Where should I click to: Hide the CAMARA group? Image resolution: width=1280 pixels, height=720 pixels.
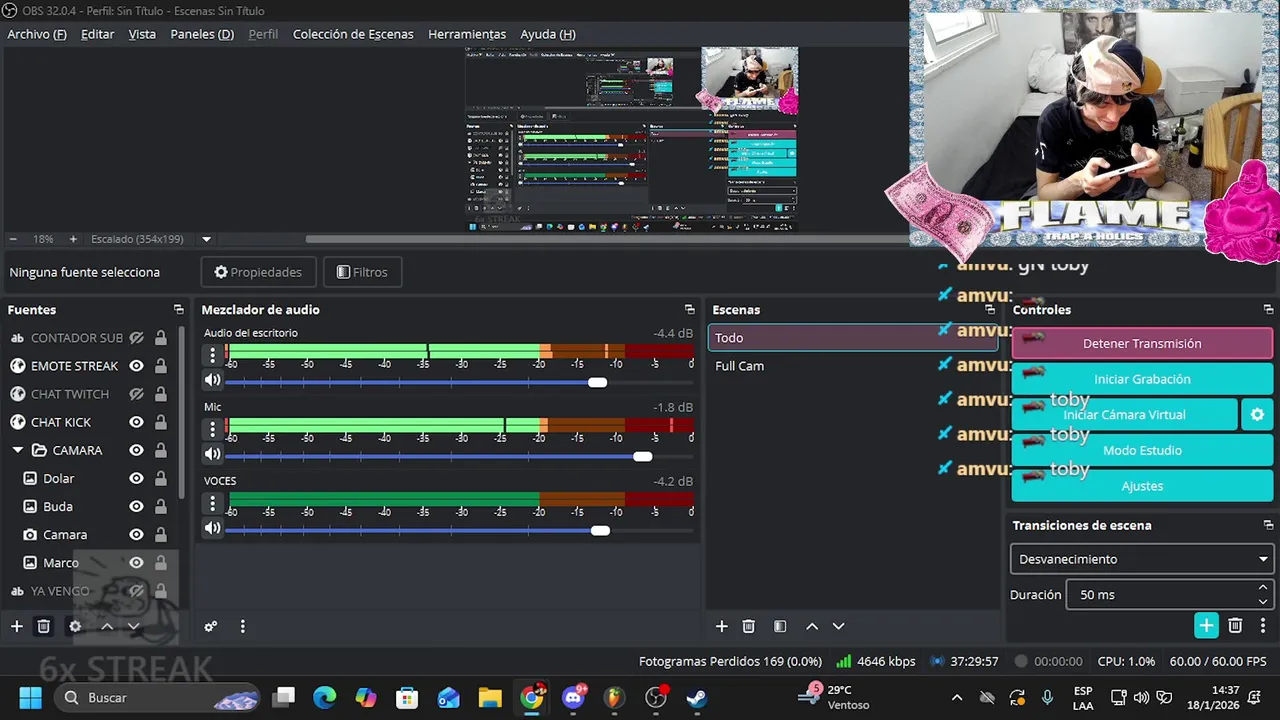137,450
